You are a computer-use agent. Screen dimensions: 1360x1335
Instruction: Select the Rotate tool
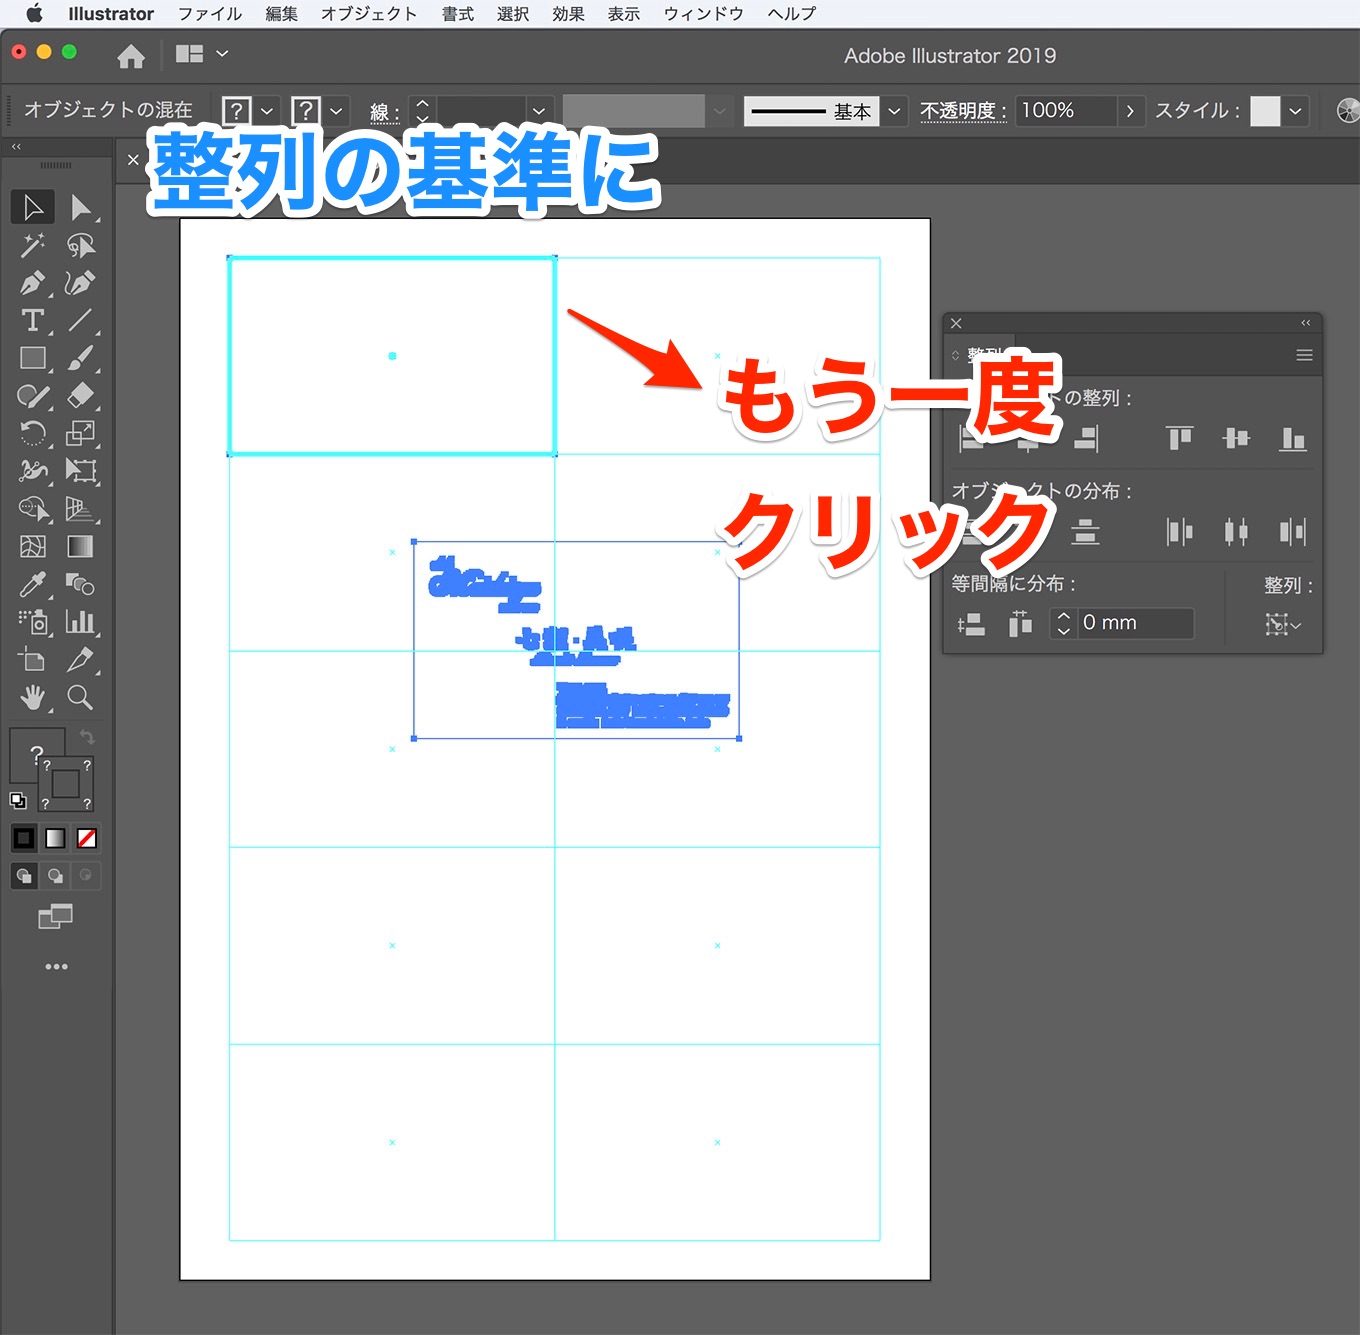33,433
